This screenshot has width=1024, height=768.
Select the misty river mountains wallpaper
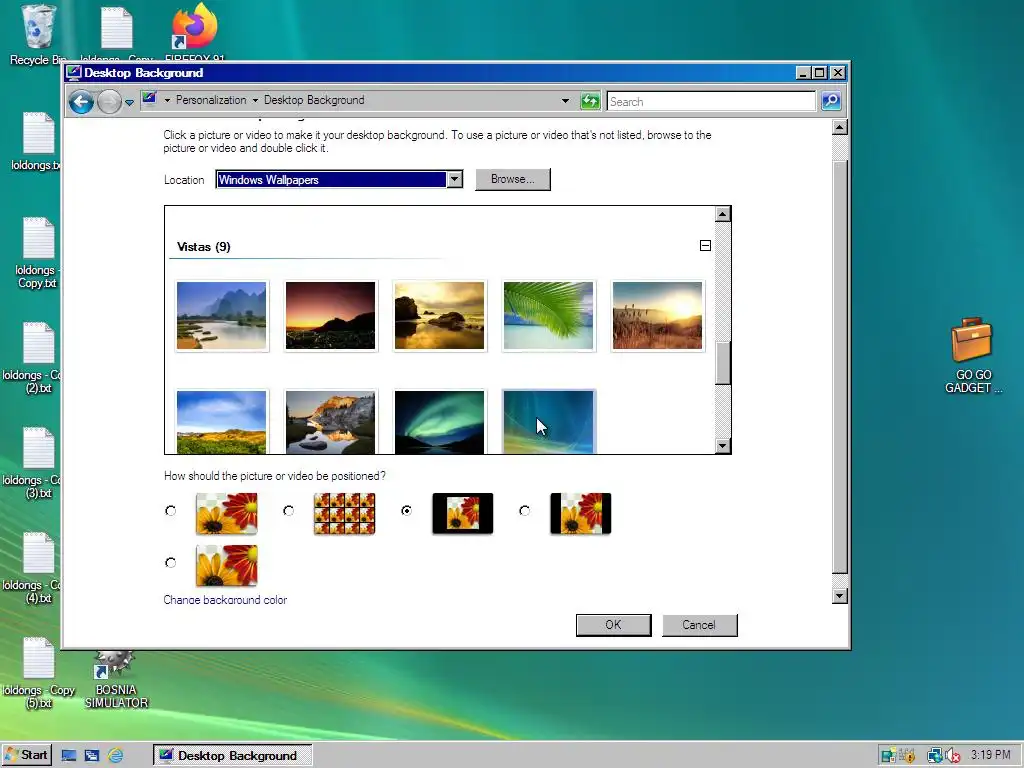[x=221, y=315]
